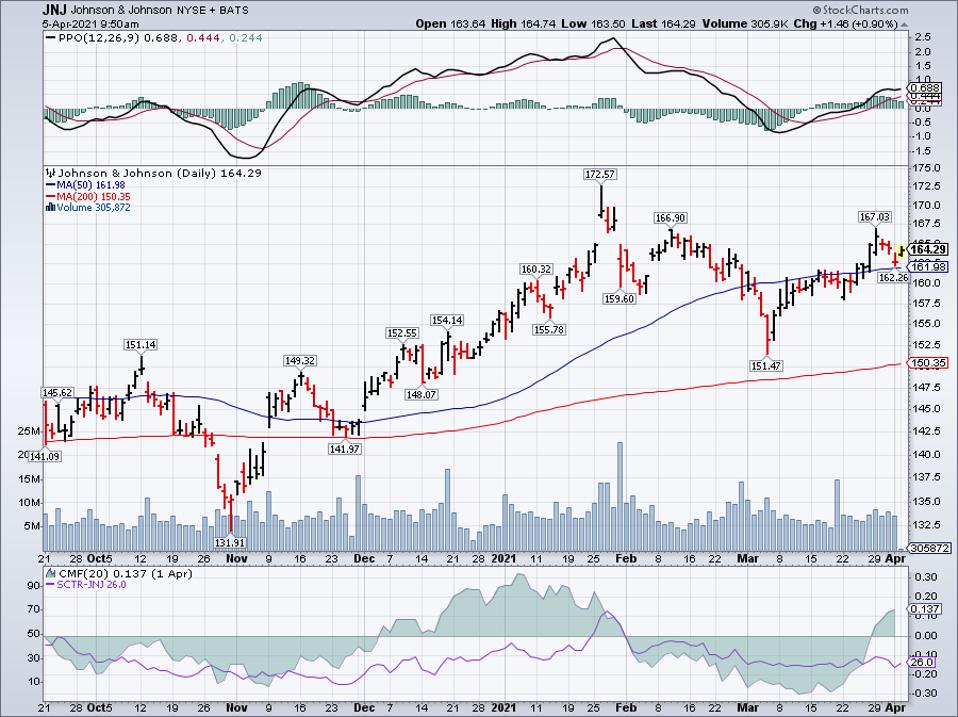Click the 141.09 low price label
This screenshot has width=958, height=717.
[45, 456]
